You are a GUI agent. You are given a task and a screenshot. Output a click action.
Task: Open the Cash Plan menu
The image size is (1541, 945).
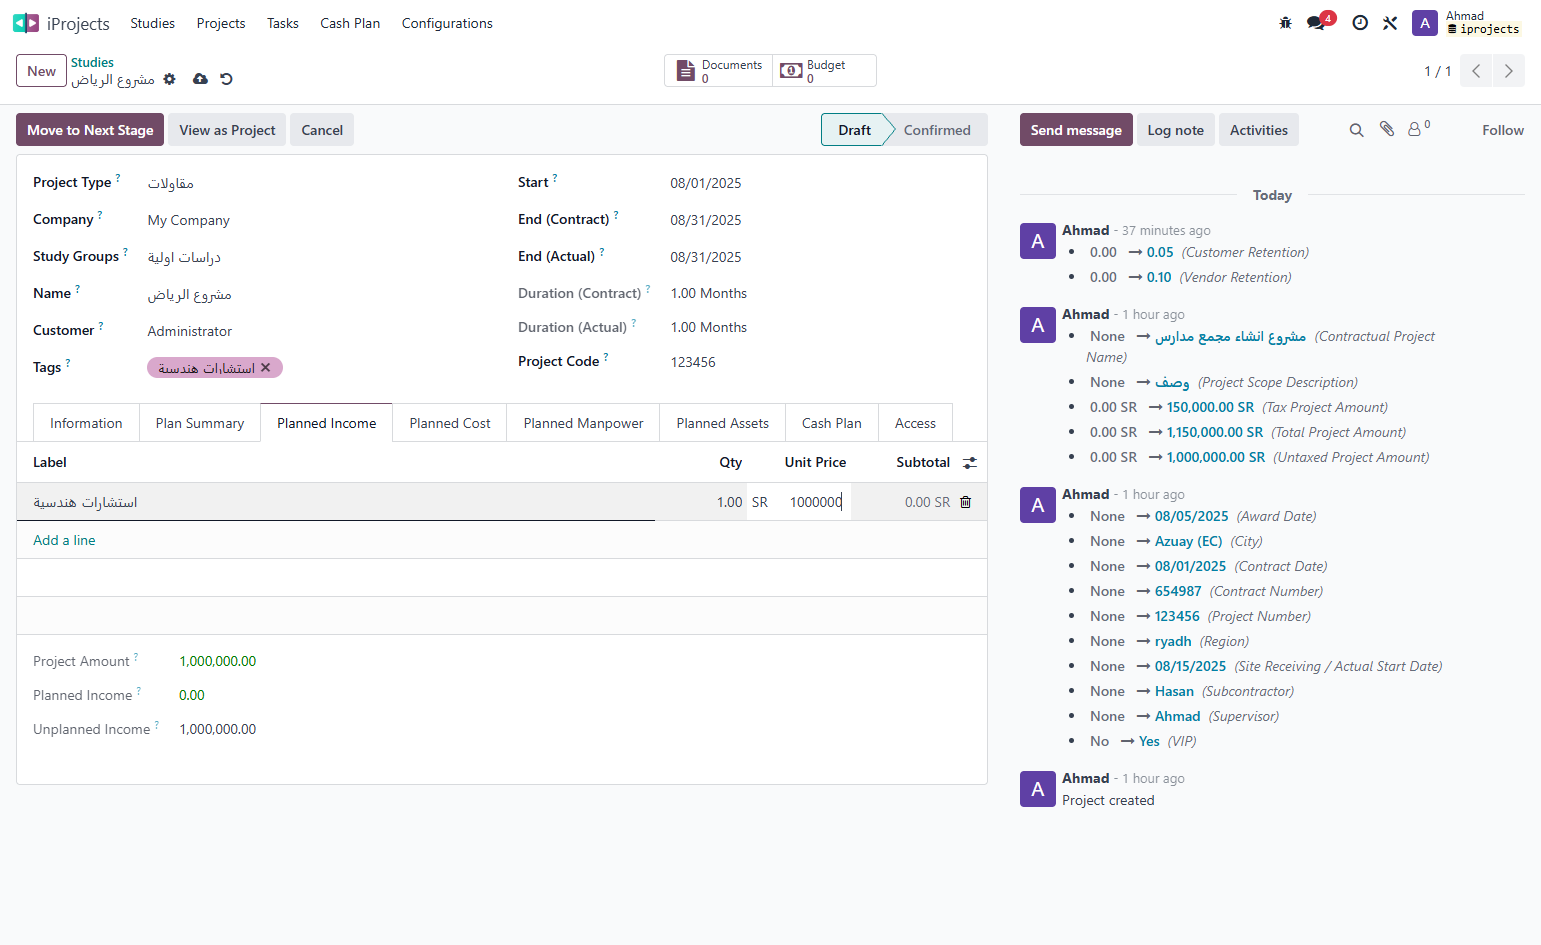coord(350,23)
